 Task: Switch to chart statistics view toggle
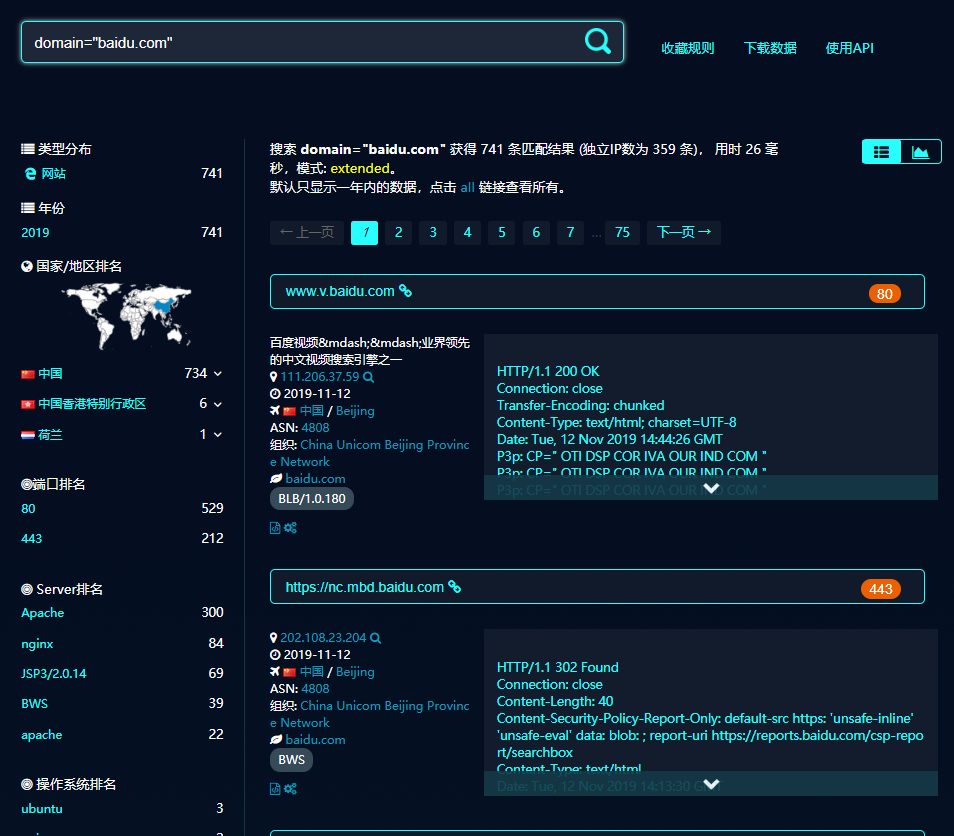tap(921, 152)
